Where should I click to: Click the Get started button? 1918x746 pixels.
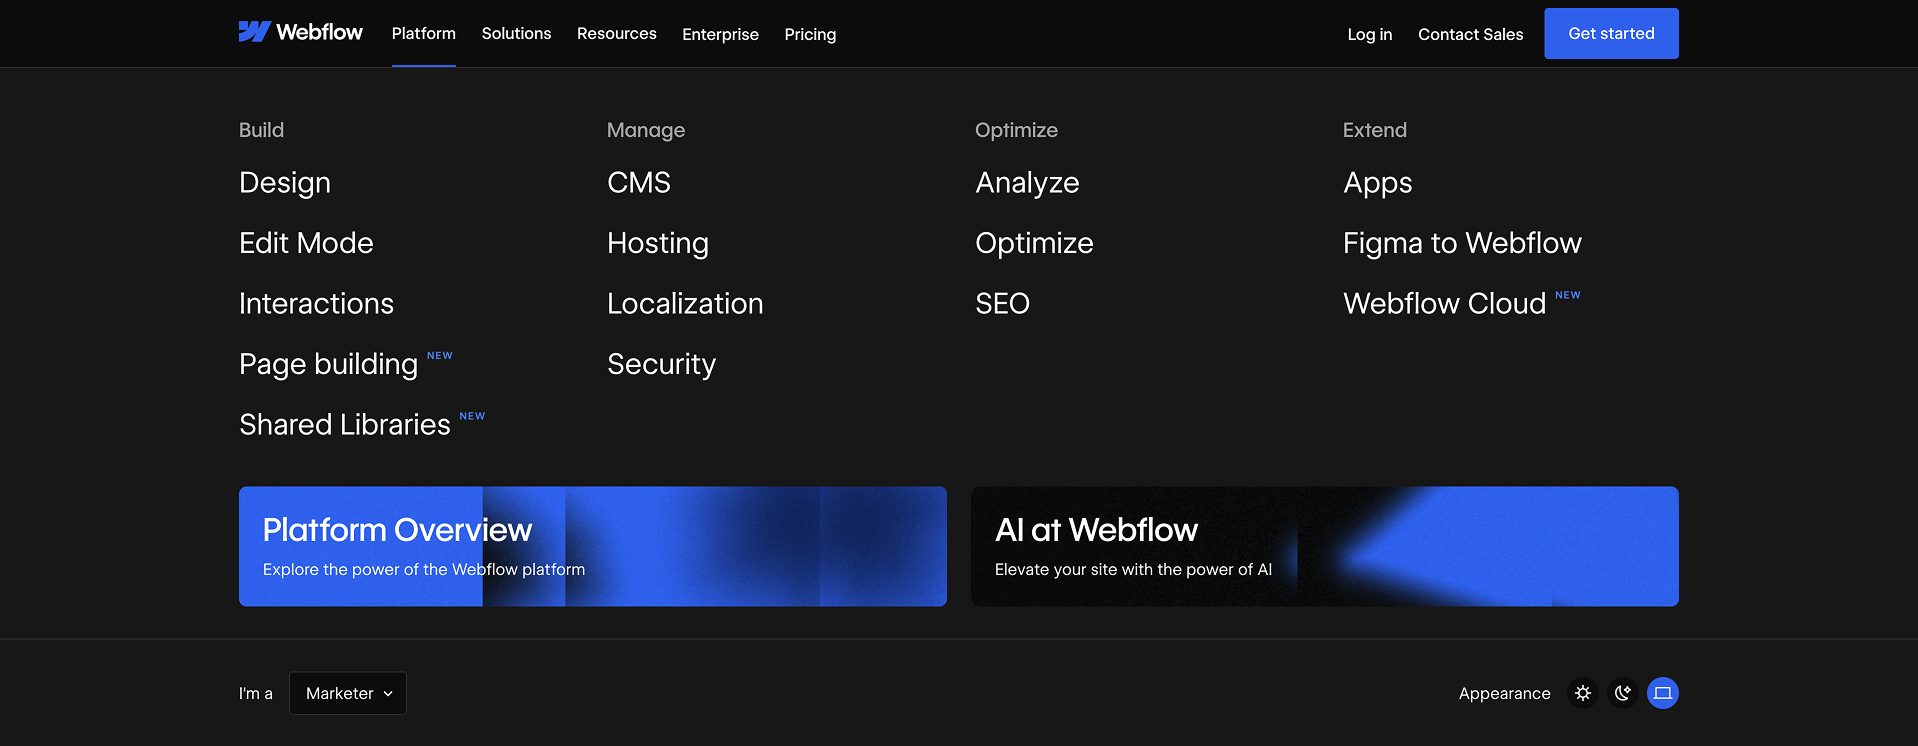point(1611,33)
